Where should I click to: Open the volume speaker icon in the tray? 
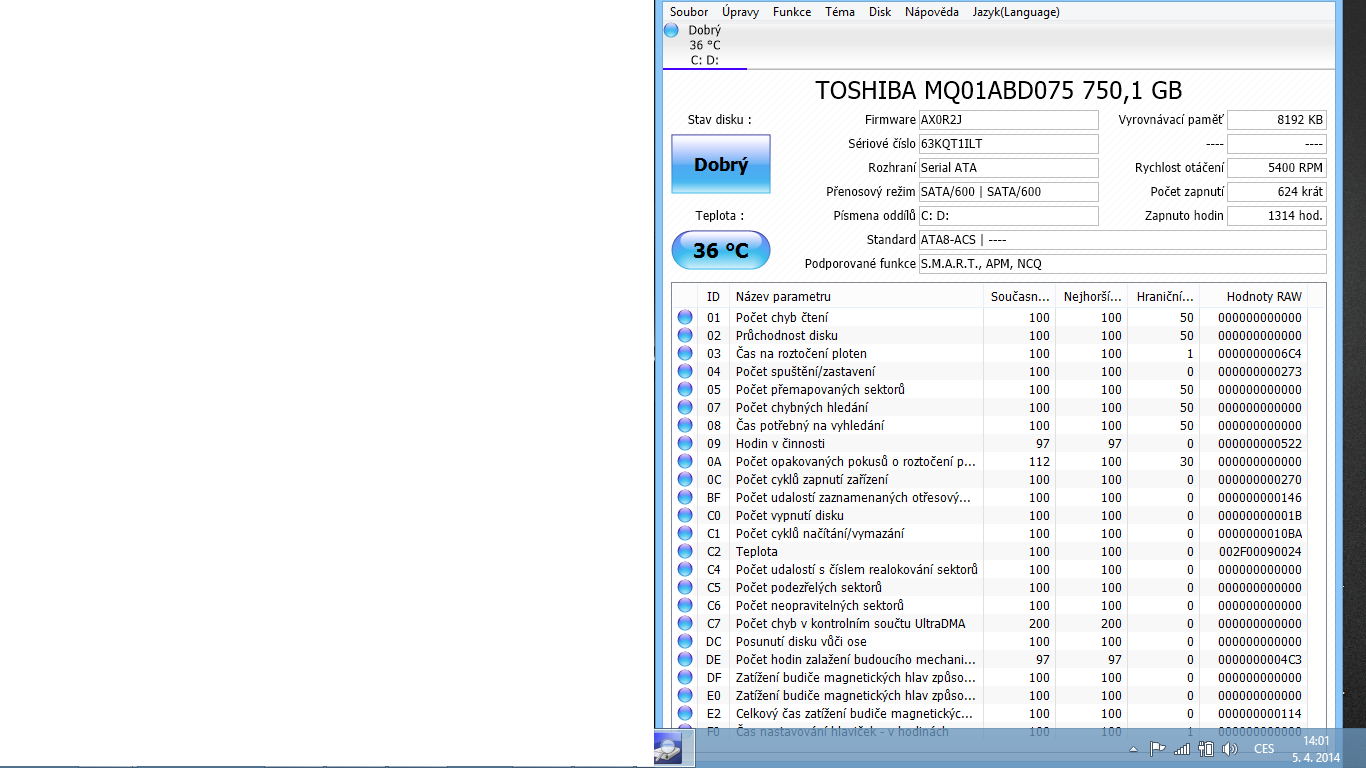[x=1230, y=749]
